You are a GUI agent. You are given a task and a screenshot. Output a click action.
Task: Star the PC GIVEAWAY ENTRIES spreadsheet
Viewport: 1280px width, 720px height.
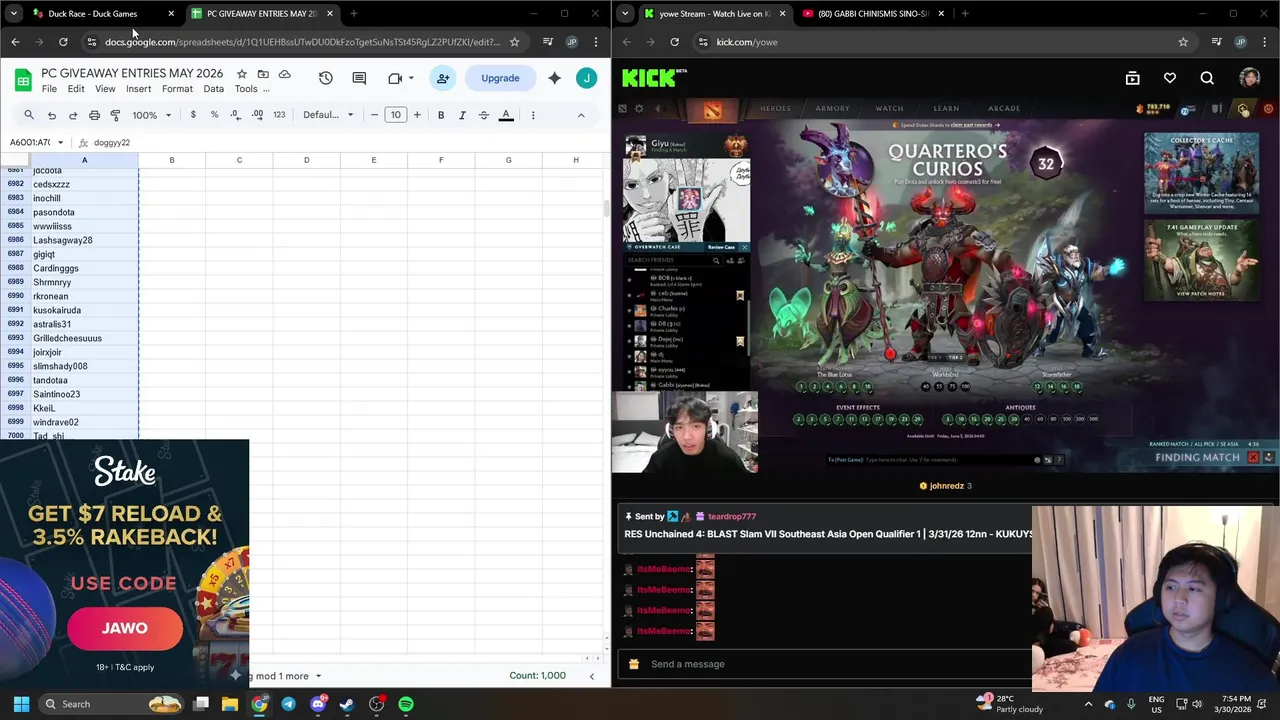pos(242,74)
